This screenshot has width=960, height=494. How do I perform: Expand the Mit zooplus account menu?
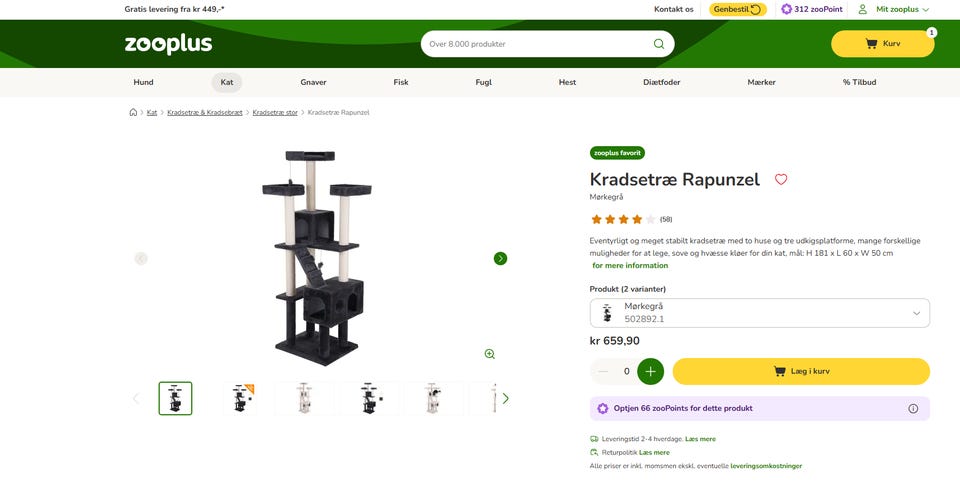pyautogui.click(x=893, y=9)
